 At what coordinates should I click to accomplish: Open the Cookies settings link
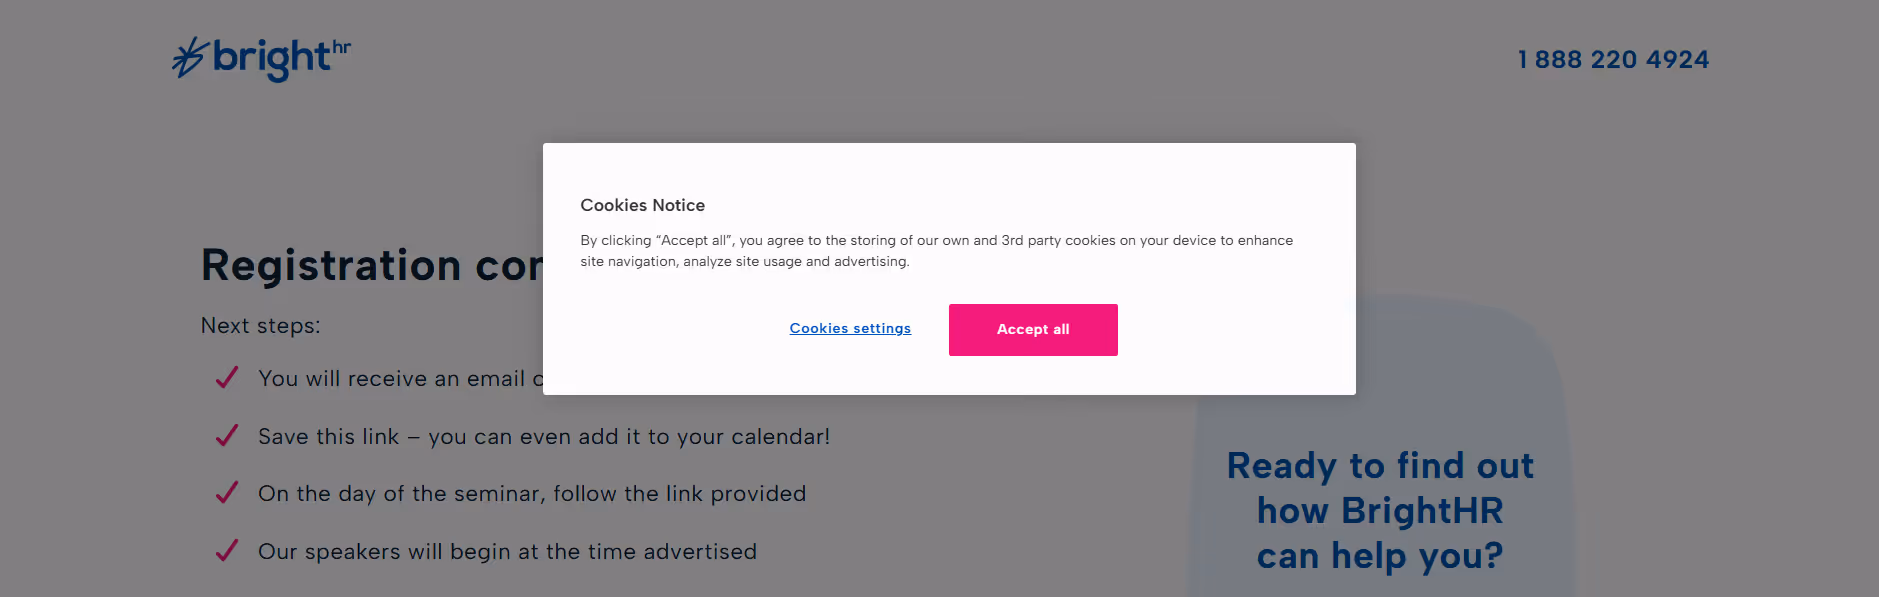pos(850,328)
